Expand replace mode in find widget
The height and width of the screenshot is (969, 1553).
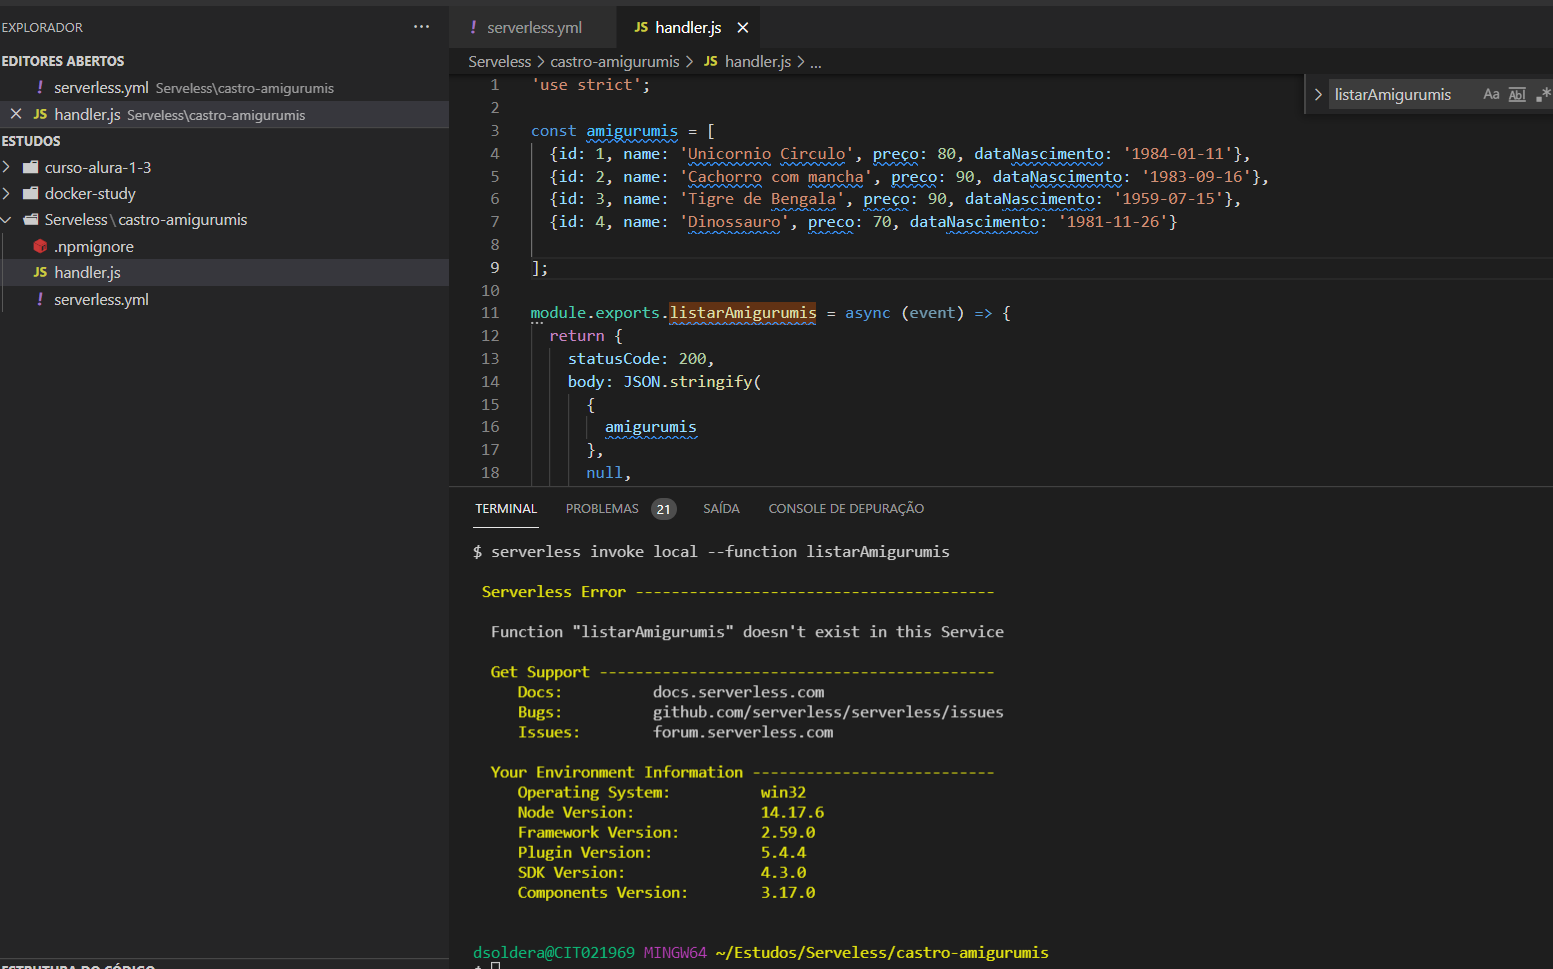(1318, 94)
